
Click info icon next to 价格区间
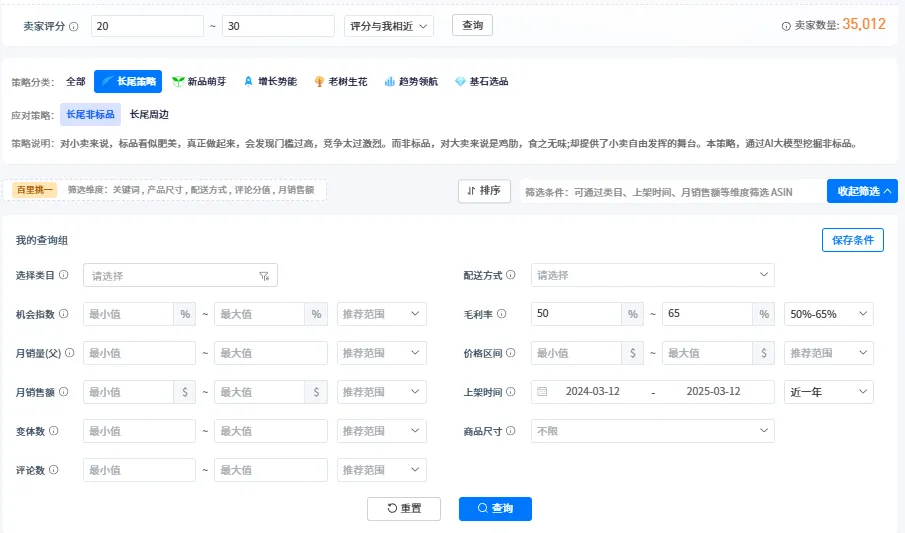pos(510,353)
